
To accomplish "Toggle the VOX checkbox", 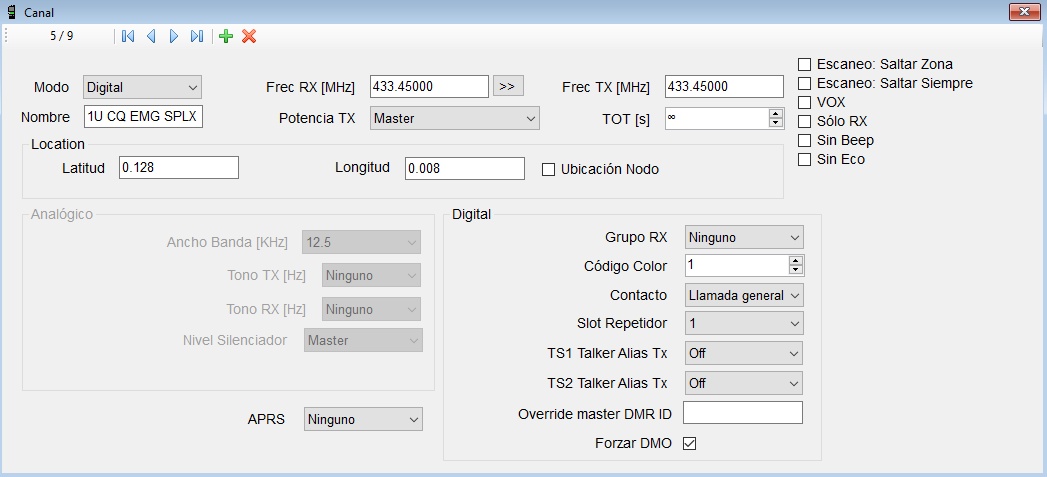I will coord(804,102).
